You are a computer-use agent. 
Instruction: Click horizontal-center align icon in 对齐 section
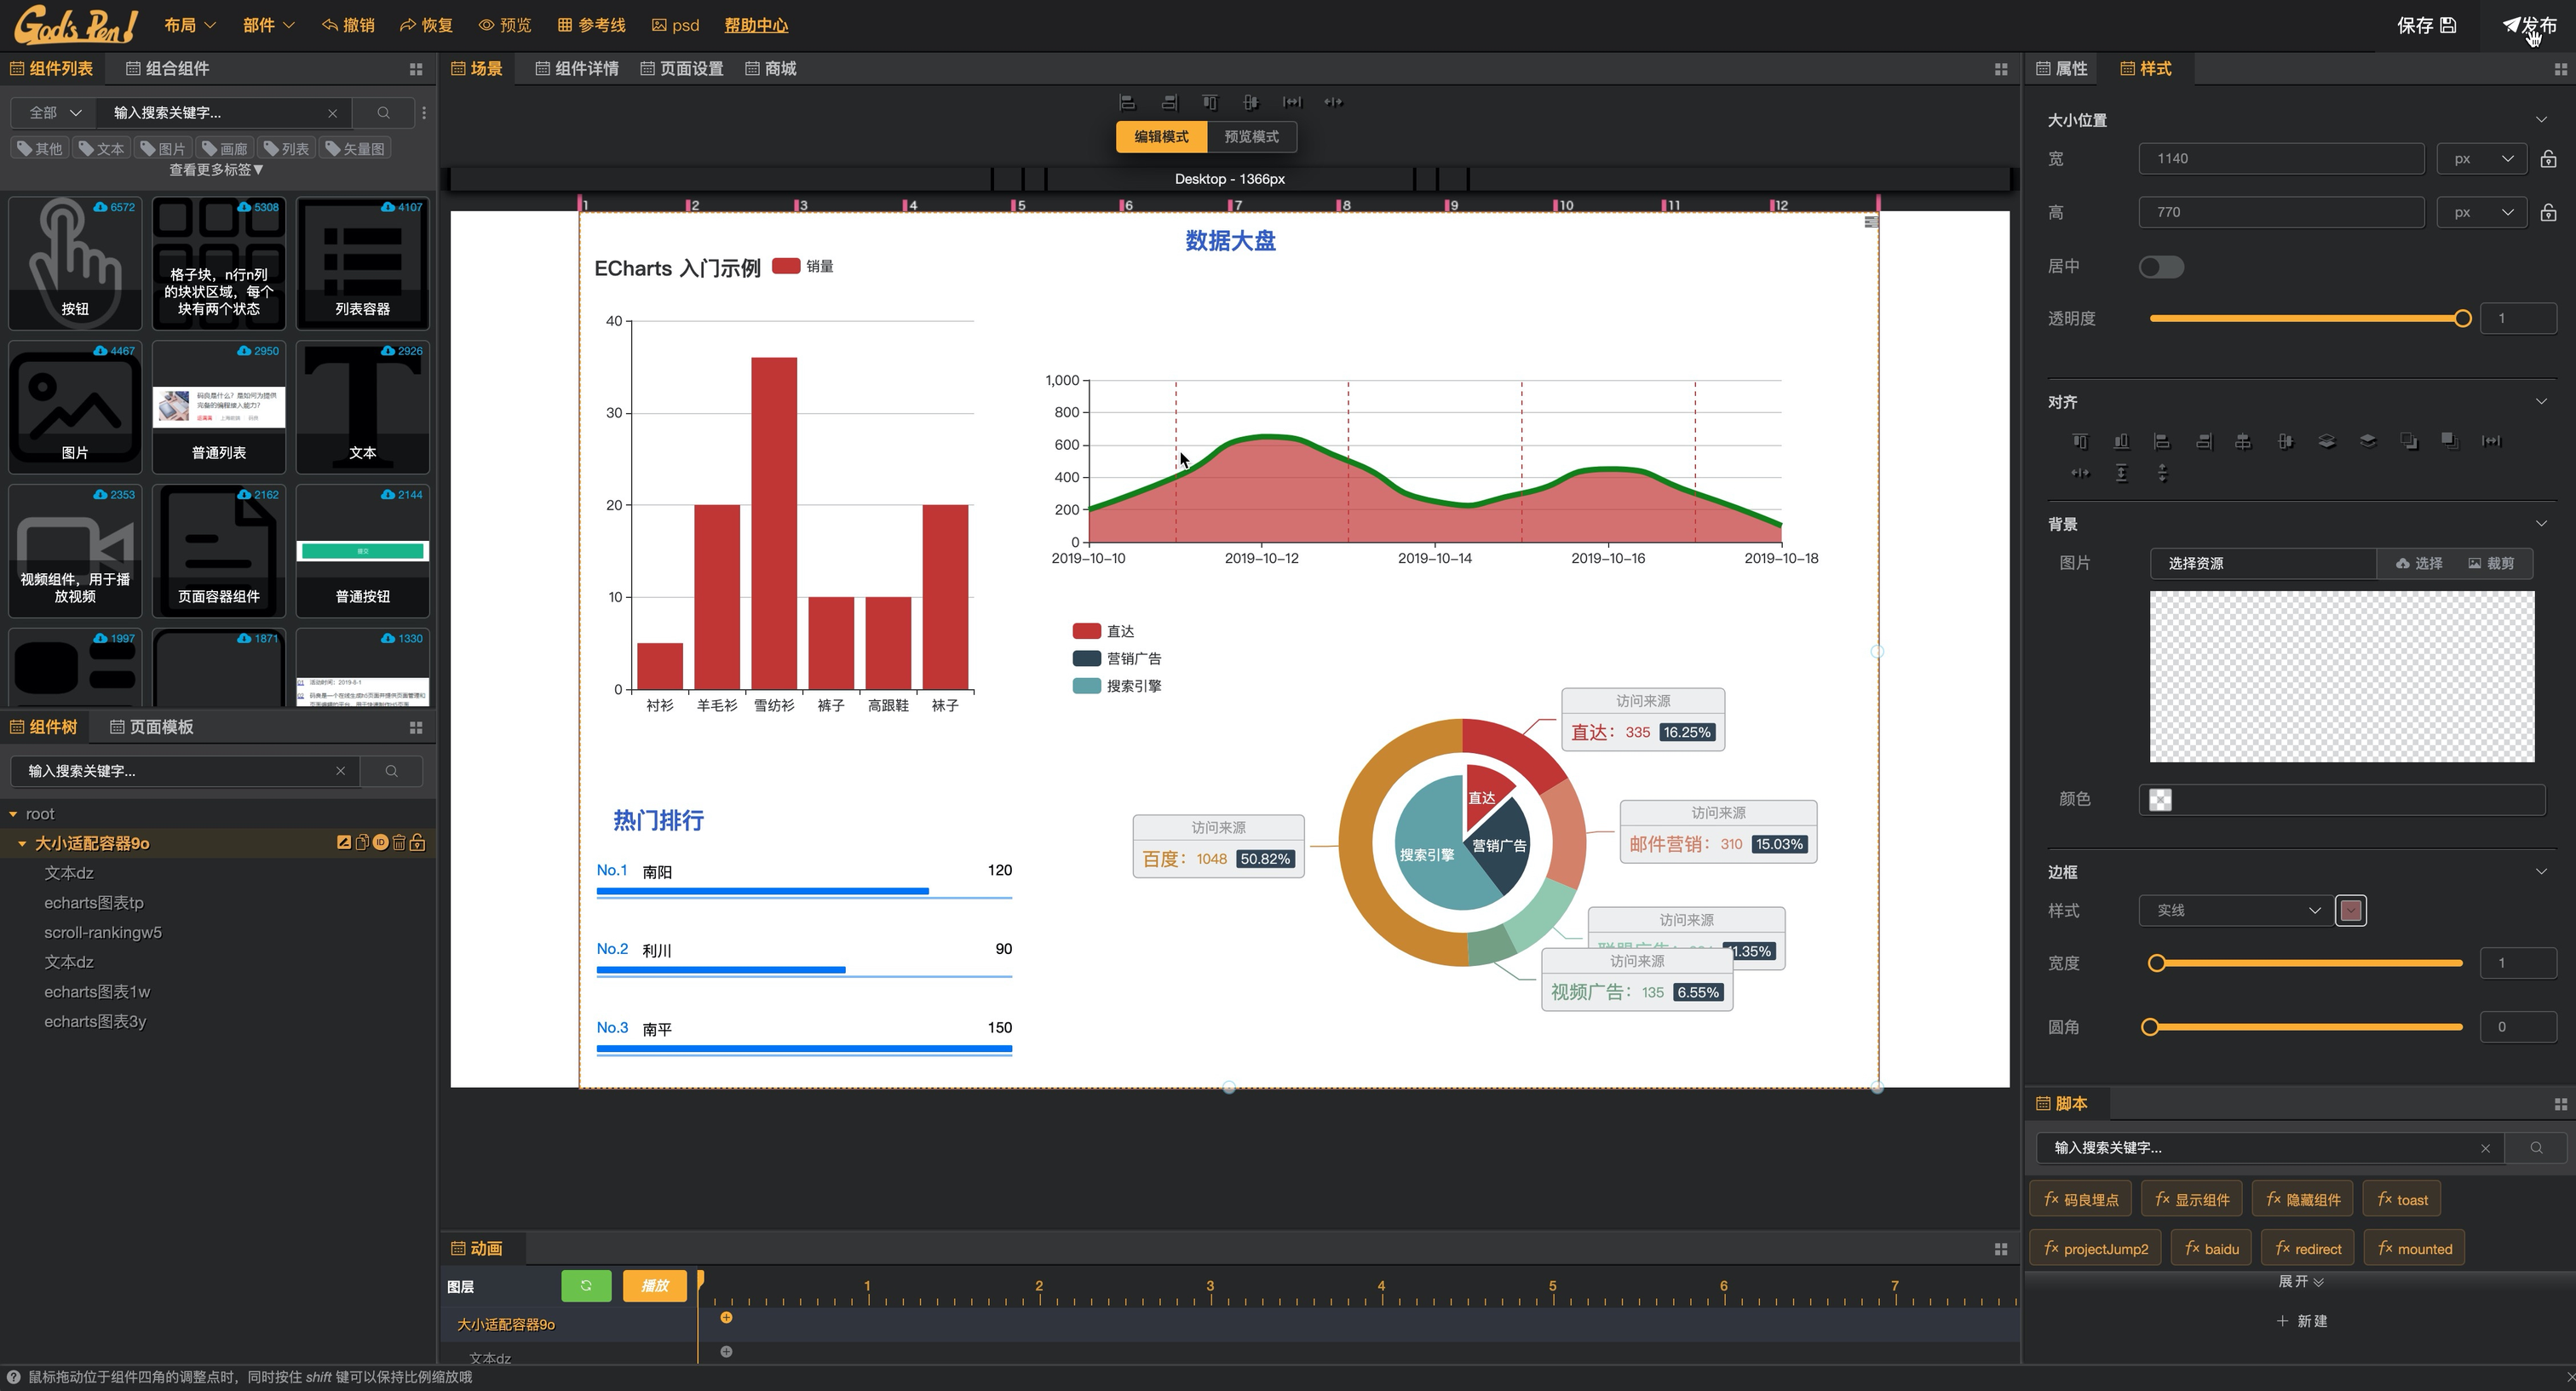[2244, 441]
